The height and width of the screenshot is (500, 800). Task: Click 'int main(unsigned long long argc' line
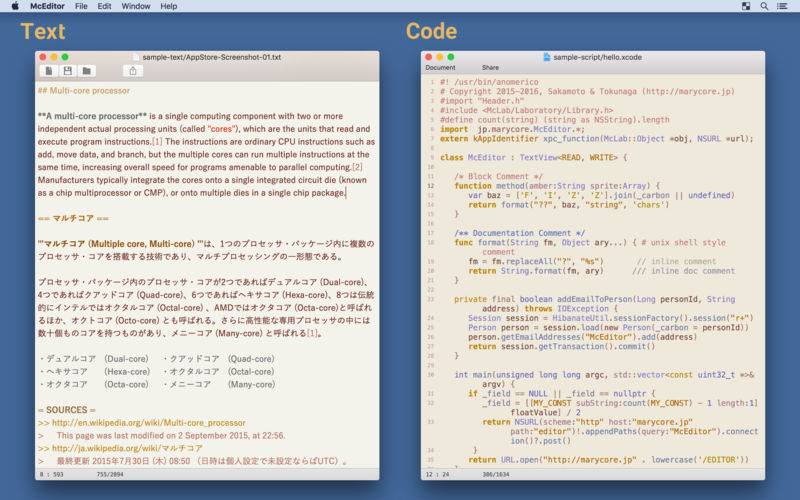click(x=604, y=374)
